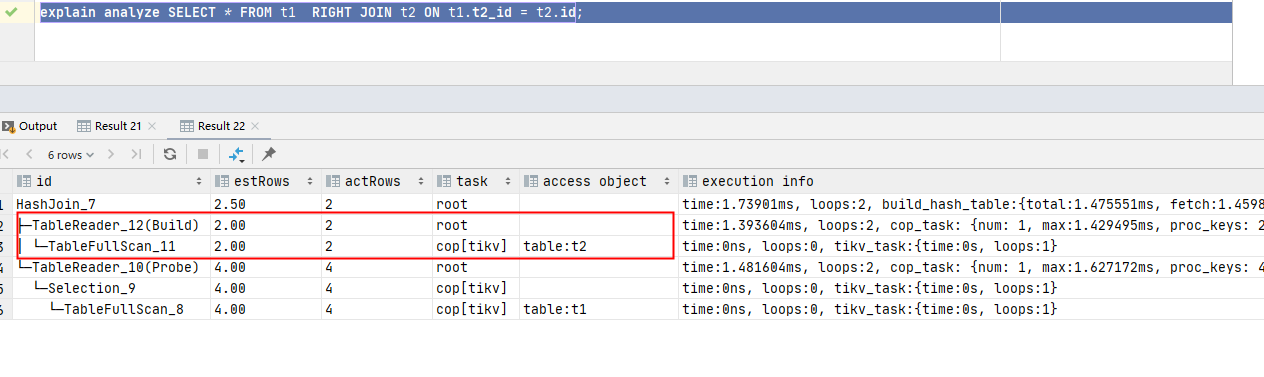1264x377 pixels.
Task: Close the Result 22 tab
Action: click(x=254, y=126)
